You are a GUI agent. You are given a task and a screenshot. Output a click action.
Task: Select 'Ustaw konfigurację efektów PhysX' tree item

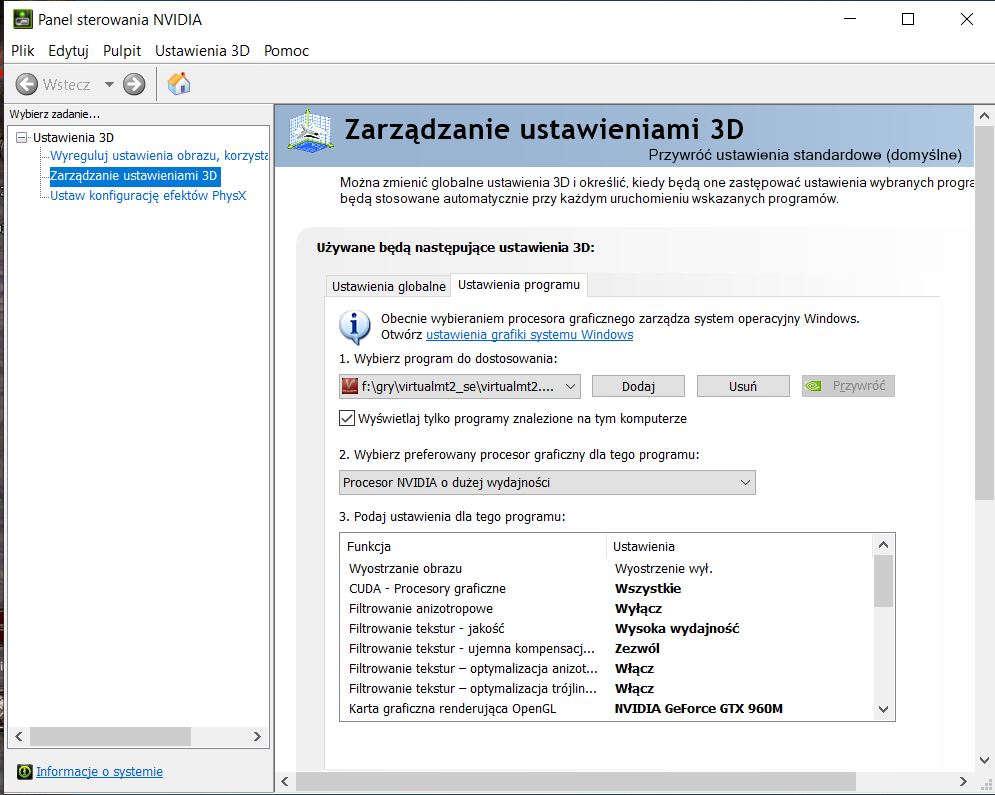pos(148,195)
